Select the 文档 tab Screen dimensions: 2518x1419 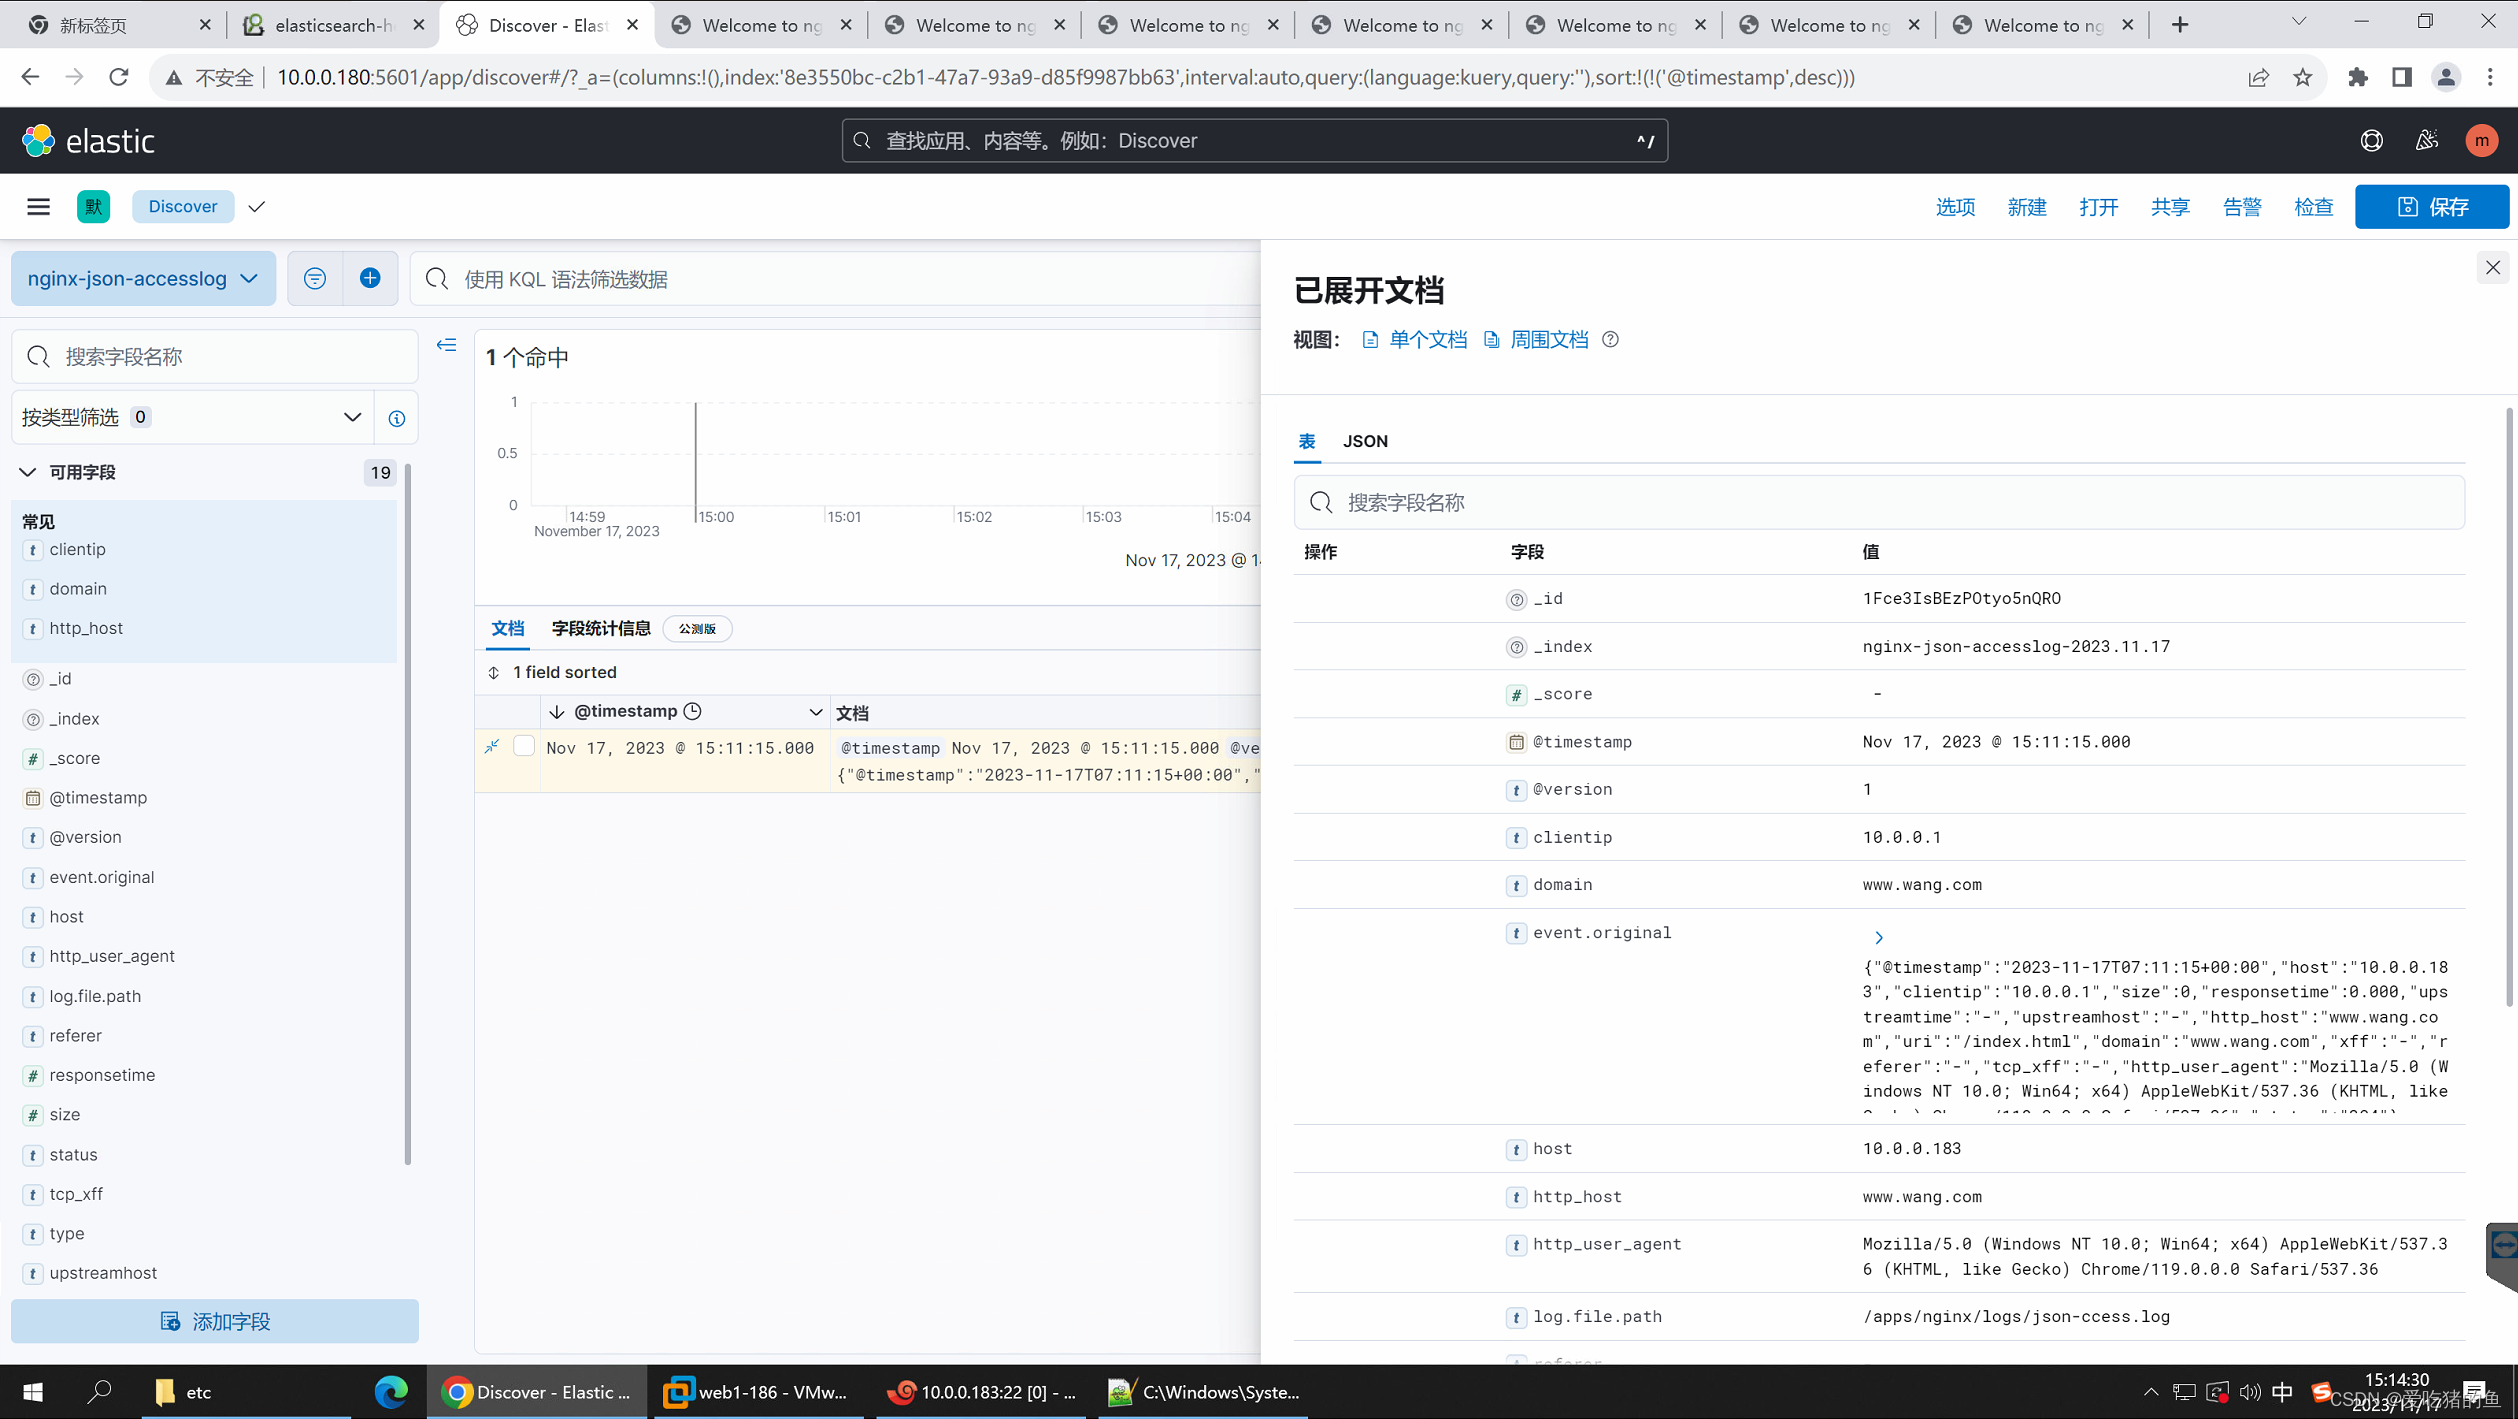[x=508, y=628]
